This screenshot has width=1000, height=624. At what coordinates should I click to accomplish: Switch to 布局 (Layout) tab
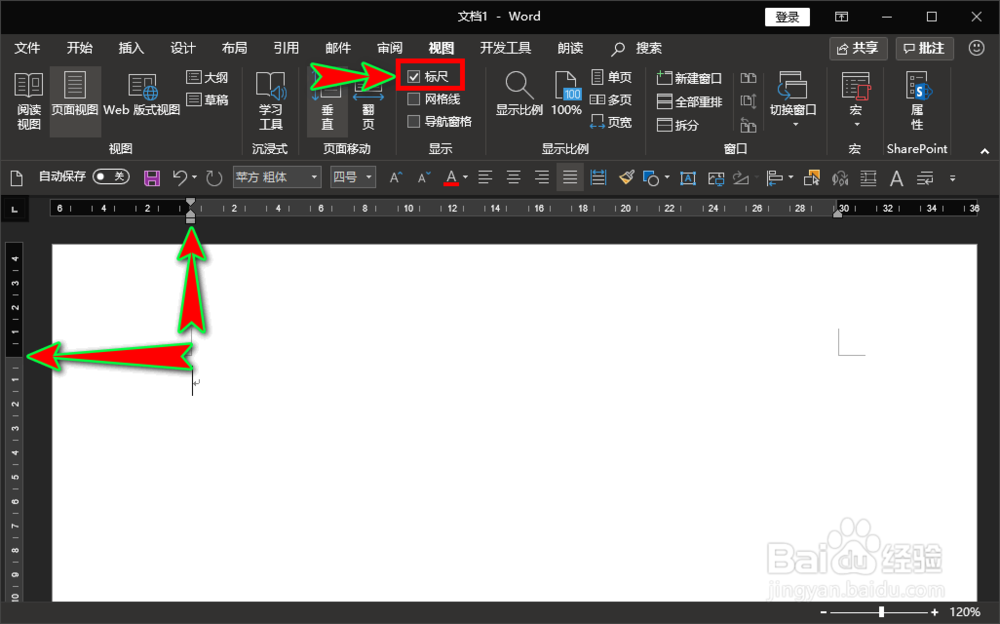[234, 48]
